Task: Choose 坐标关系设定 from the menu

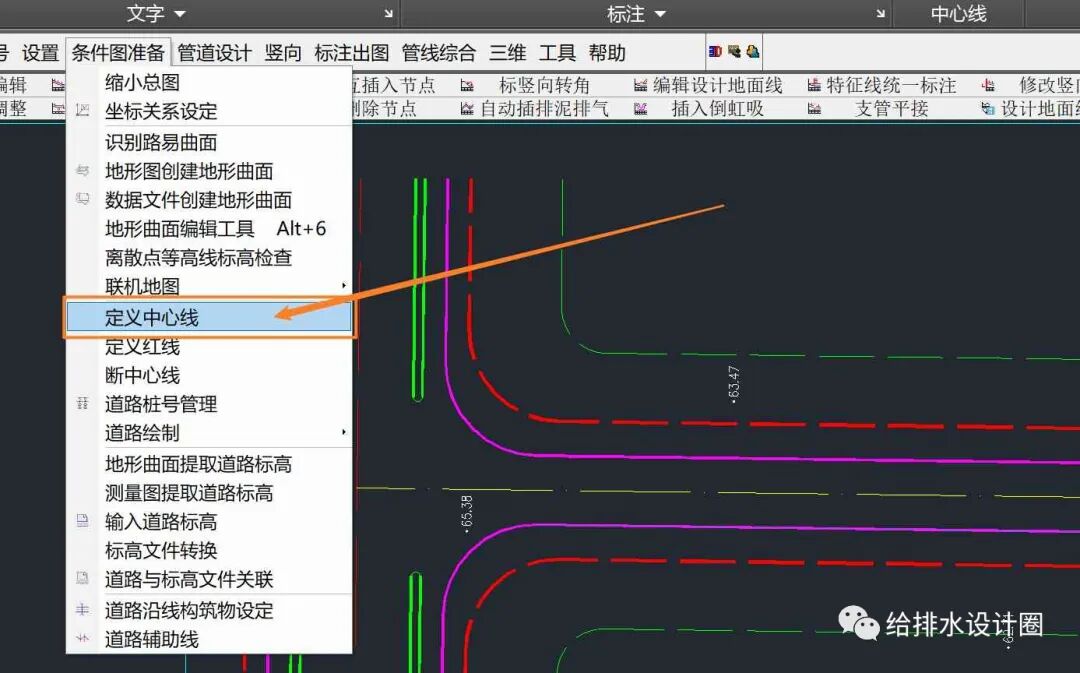Action: click(x=209, y=111)
